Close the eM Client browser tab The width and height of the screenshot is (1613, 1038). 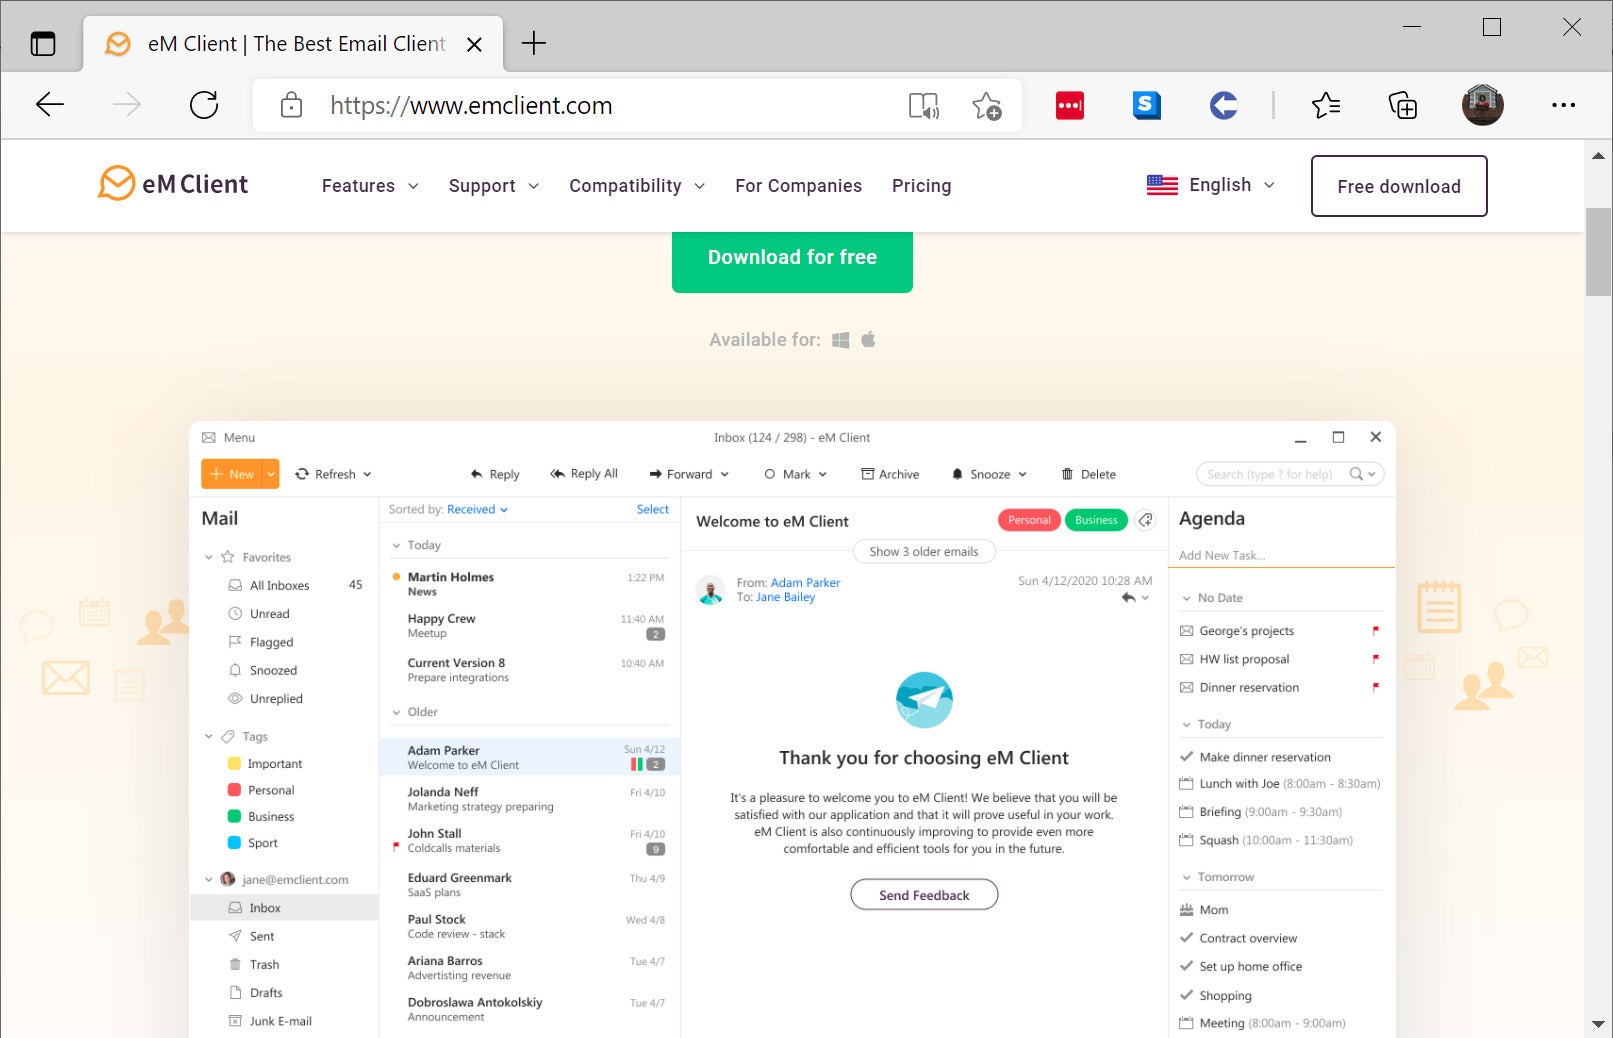click(x=474, y=44)
